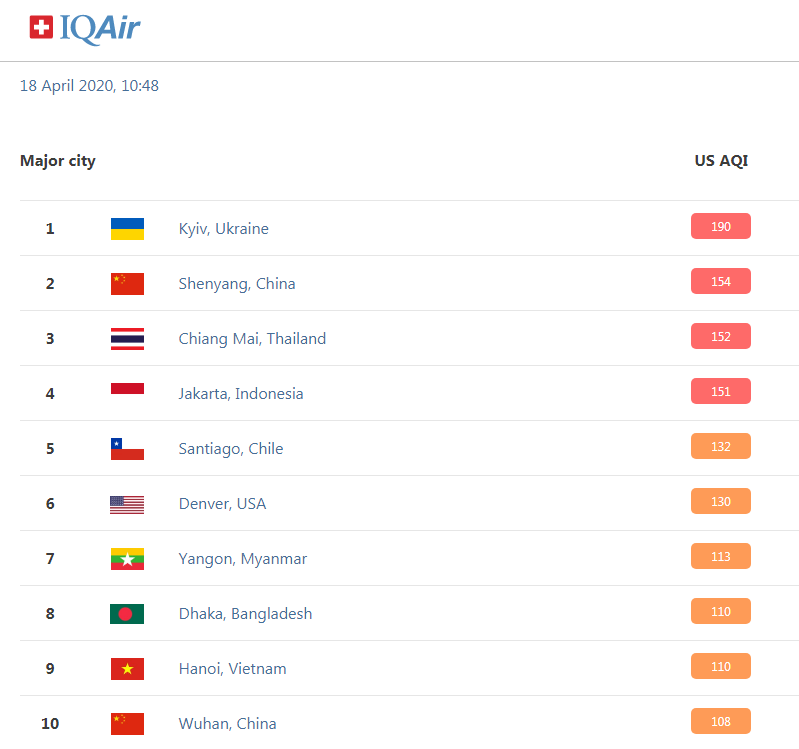The image size is (799, 749).
Task: Click the Indonesia flag icon
Action: (127, 389)
